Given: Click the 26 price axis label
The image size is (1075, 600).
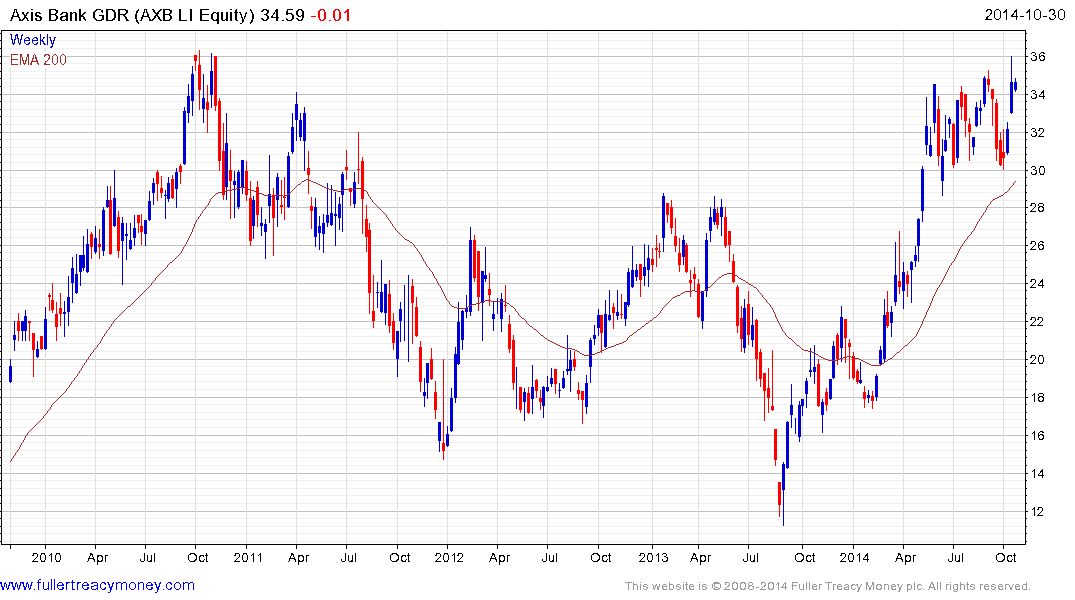Looking at the screenshot, I should (1038, 245).
